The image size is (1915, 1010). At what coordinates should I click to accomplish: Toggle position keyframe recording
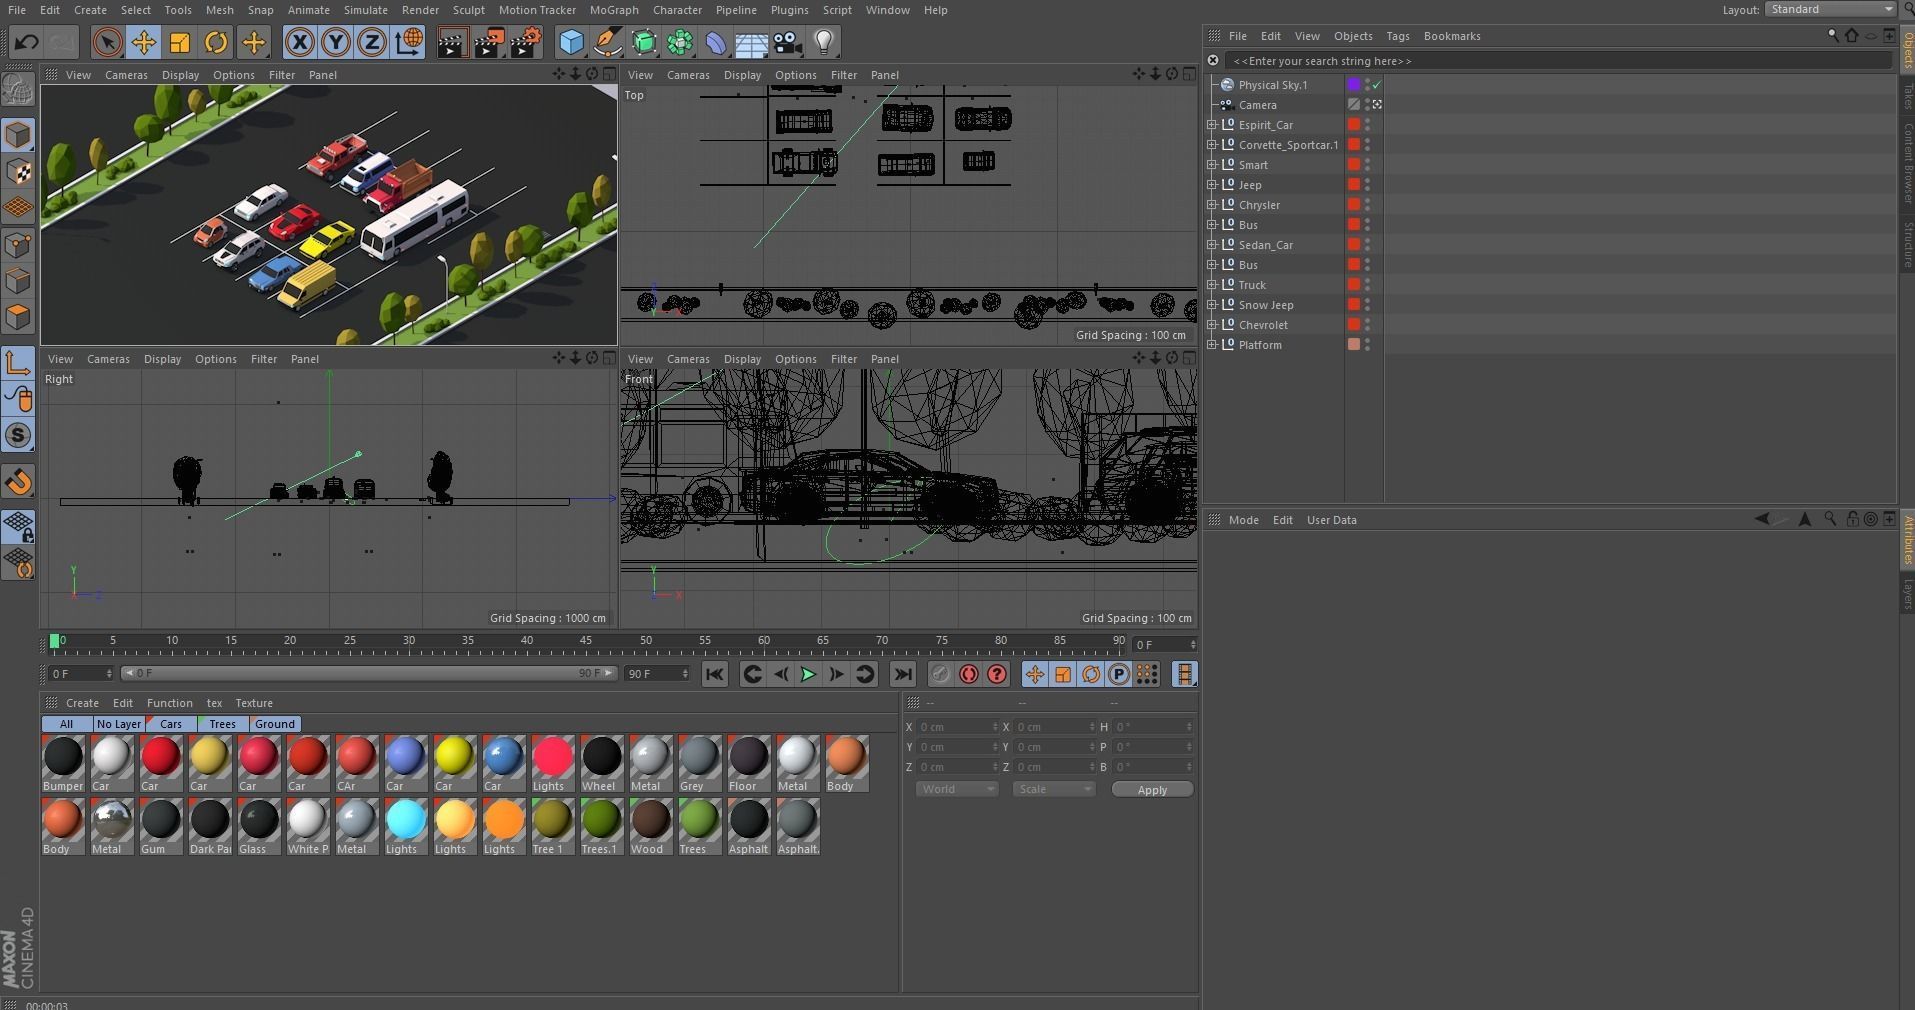(x=1035, y=674)
